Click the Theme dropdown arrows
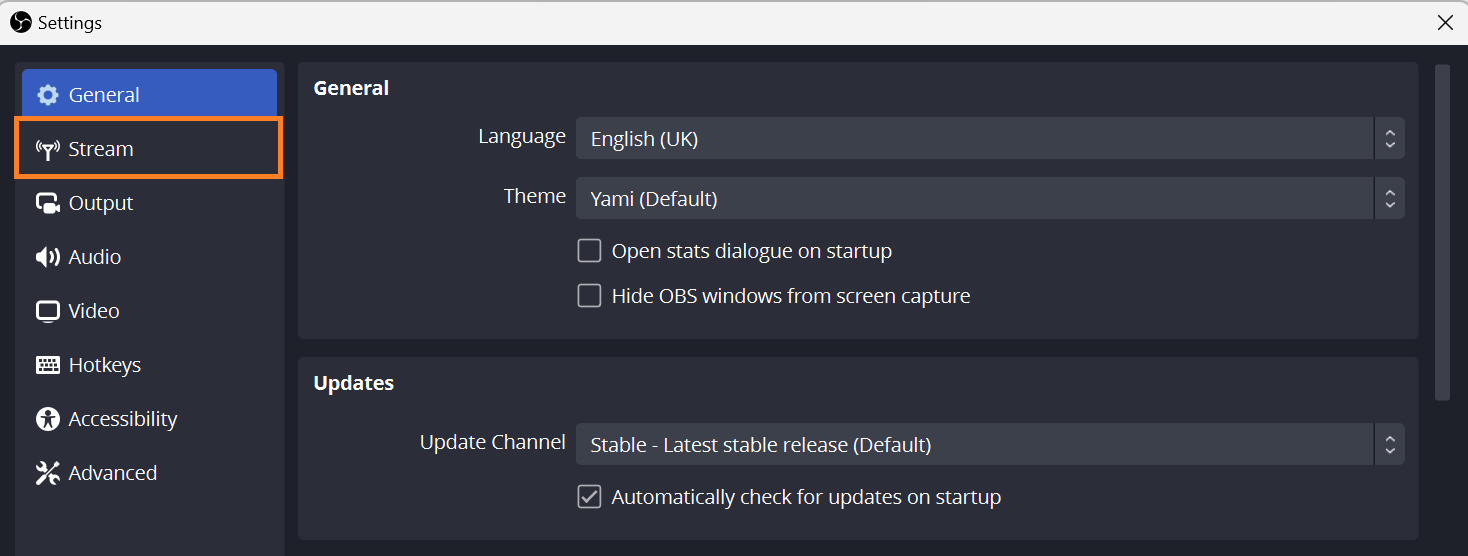Image resolution: width=1468 pixels, height=556 pixels. click(1389, 198)
